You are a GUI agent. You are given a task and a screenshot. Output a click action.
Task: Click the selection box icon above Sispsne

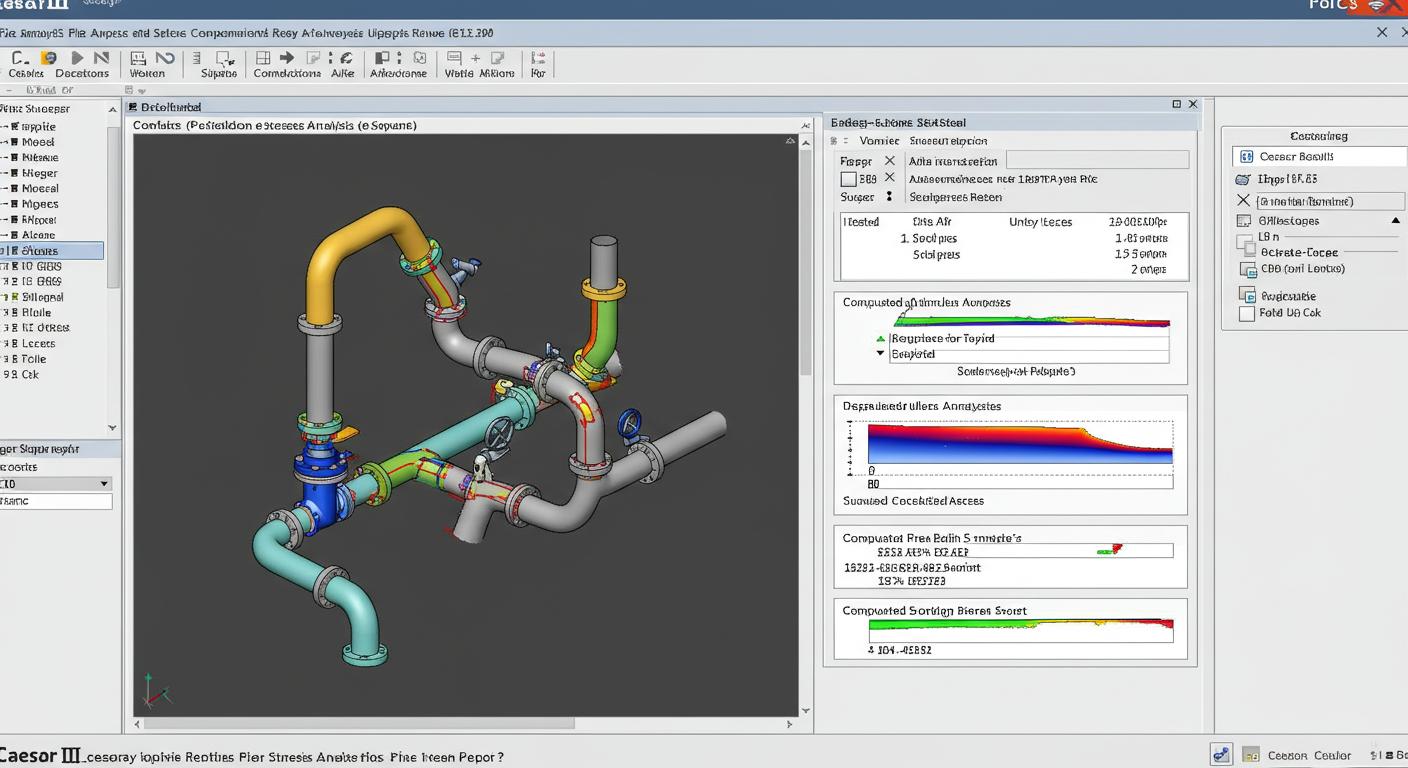(x=226, y=60)
